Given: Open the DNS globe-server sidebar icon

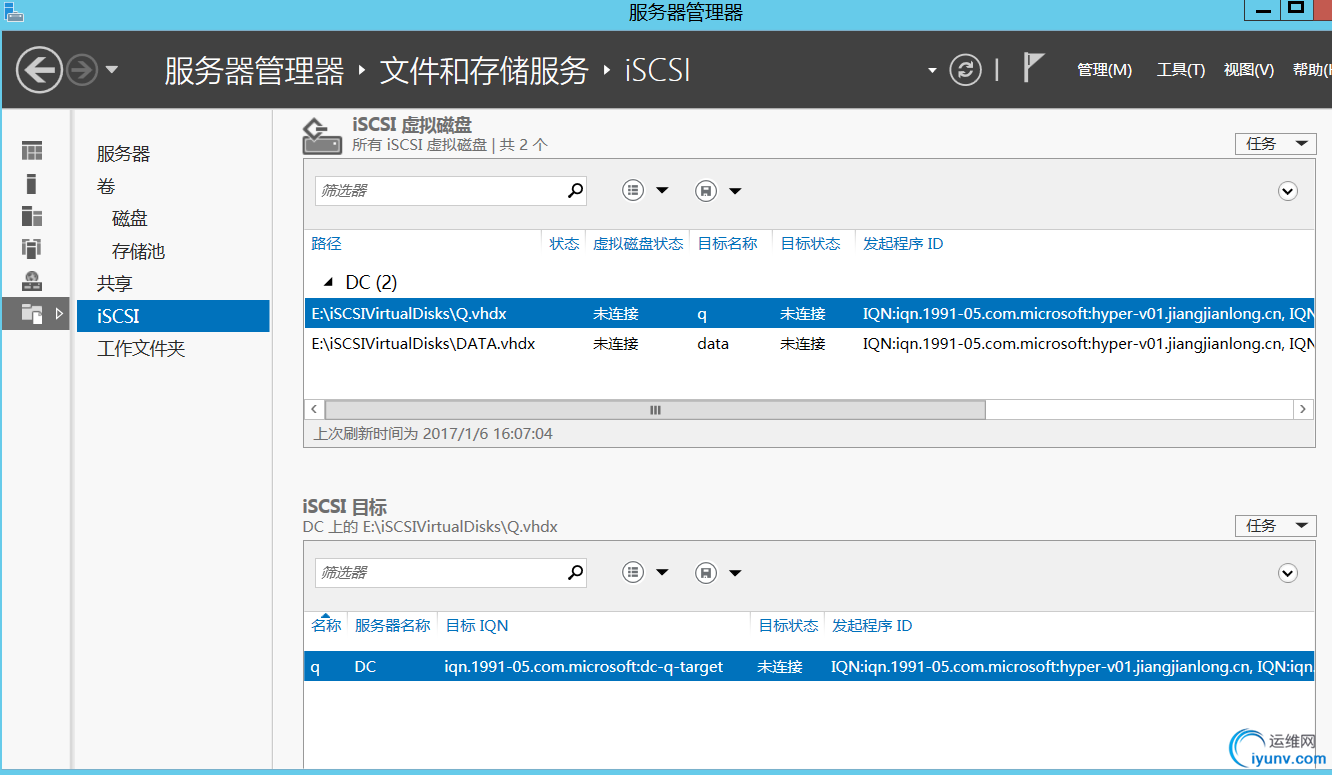Looking at the screenshot, I should point(33,281).
